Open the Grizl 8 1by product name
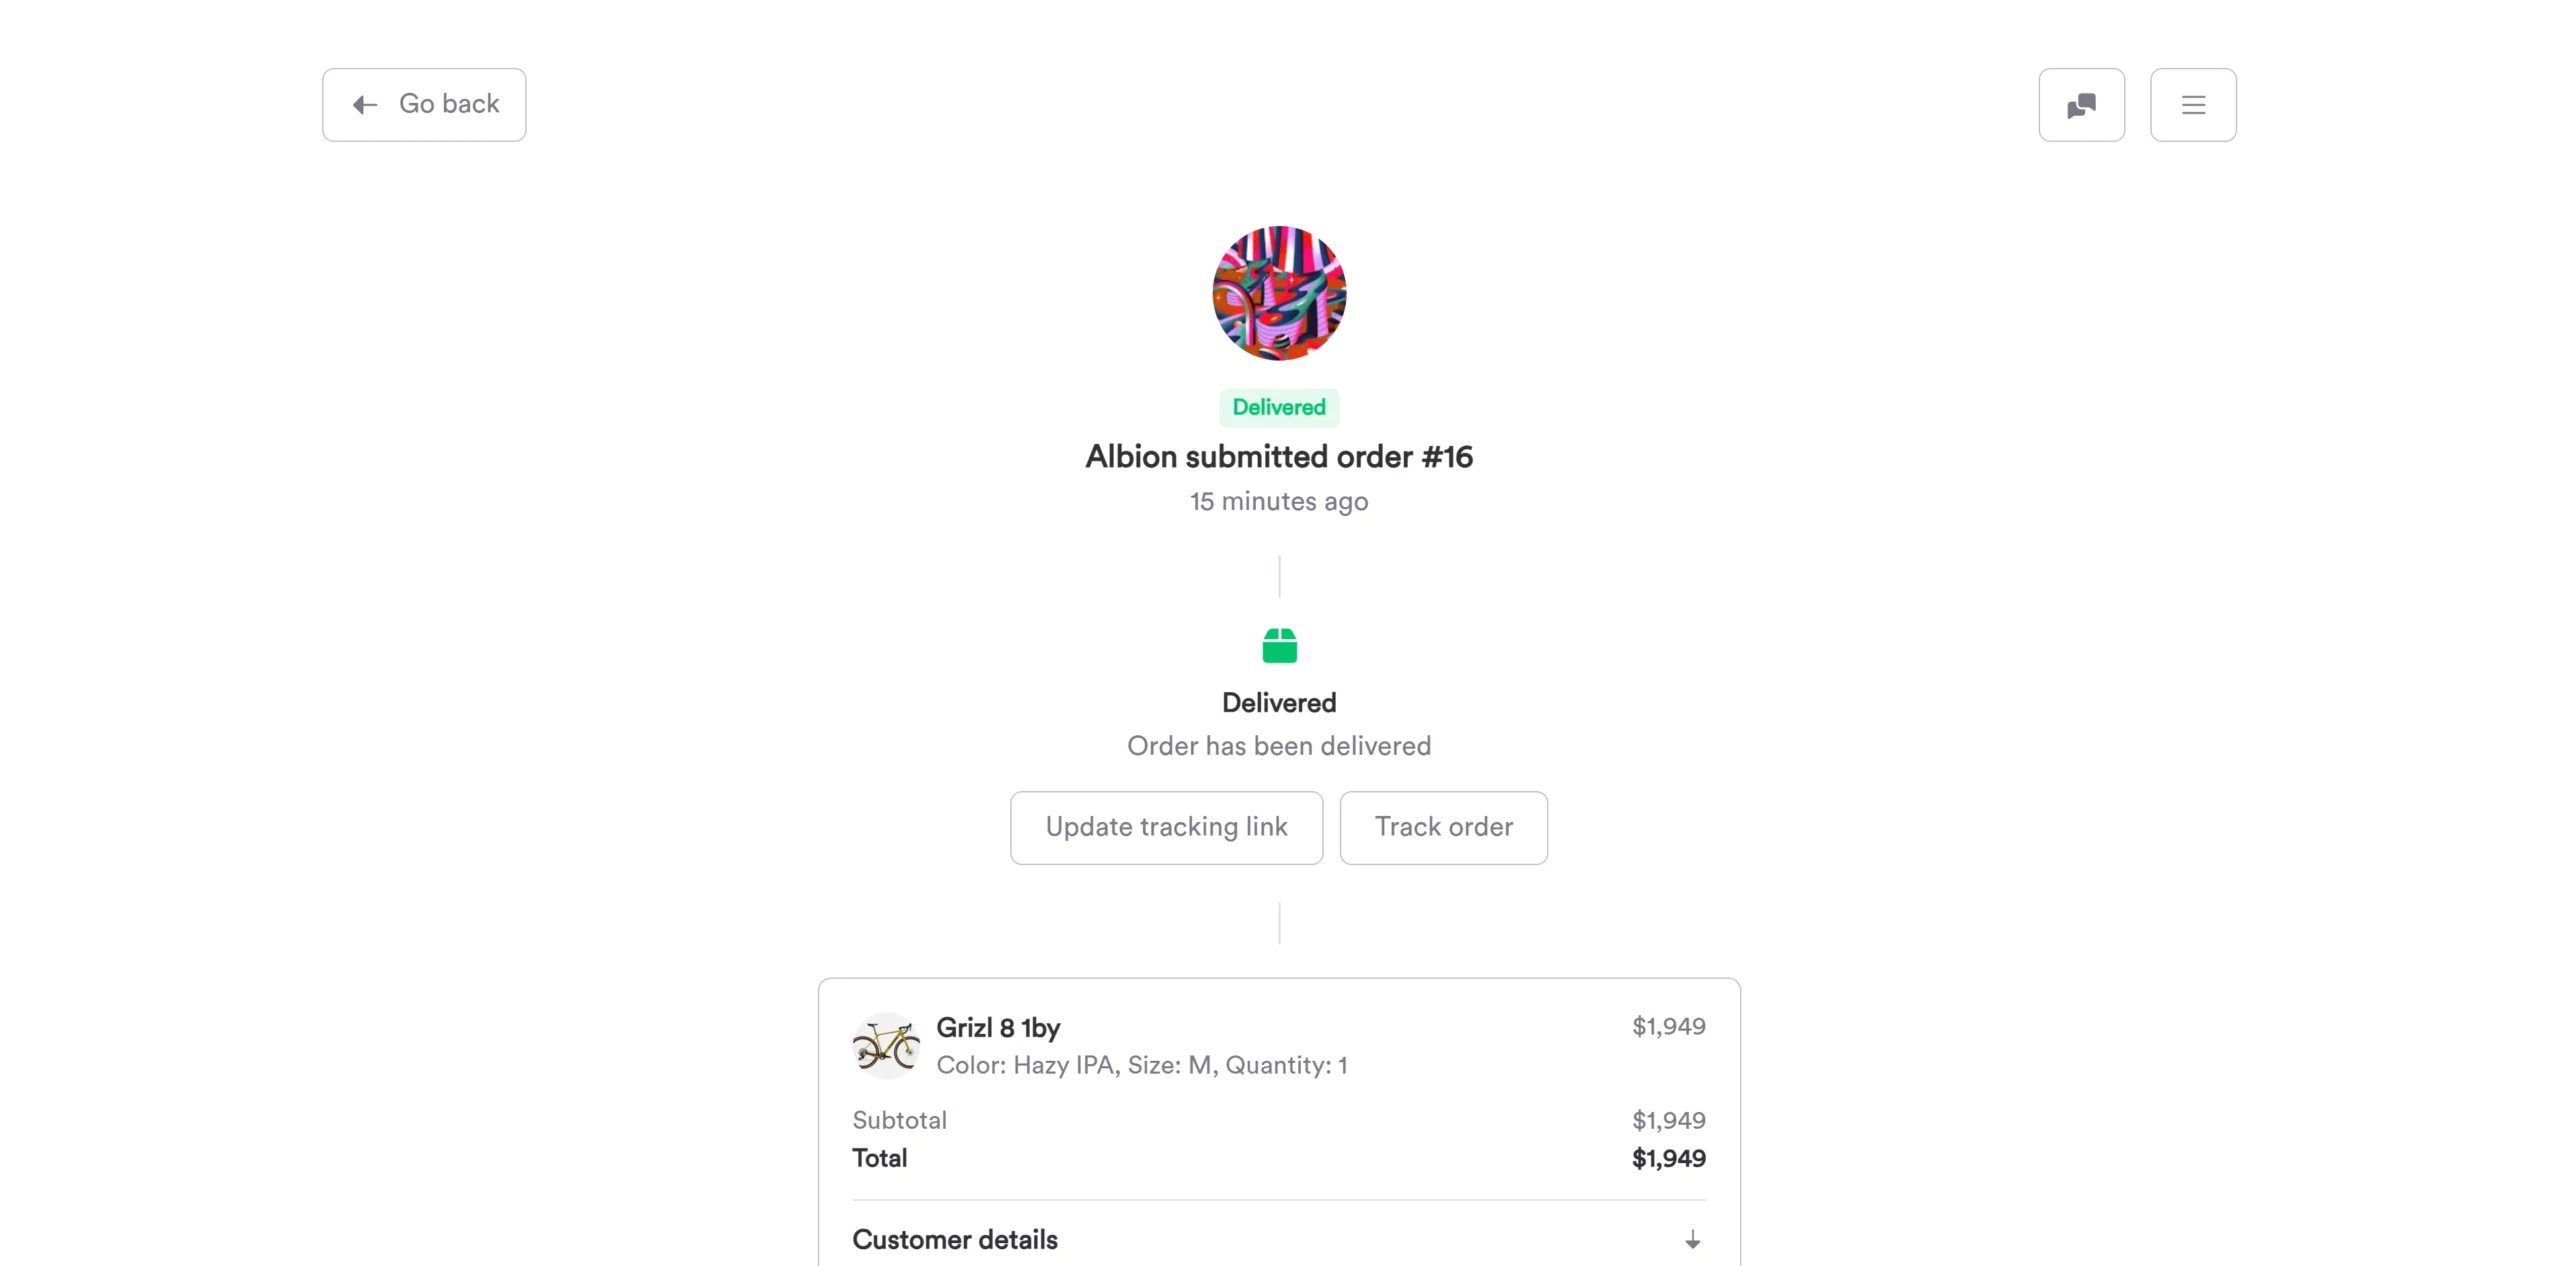The width and height of the screenshot is (2560, 1266). coord(998,1028)
